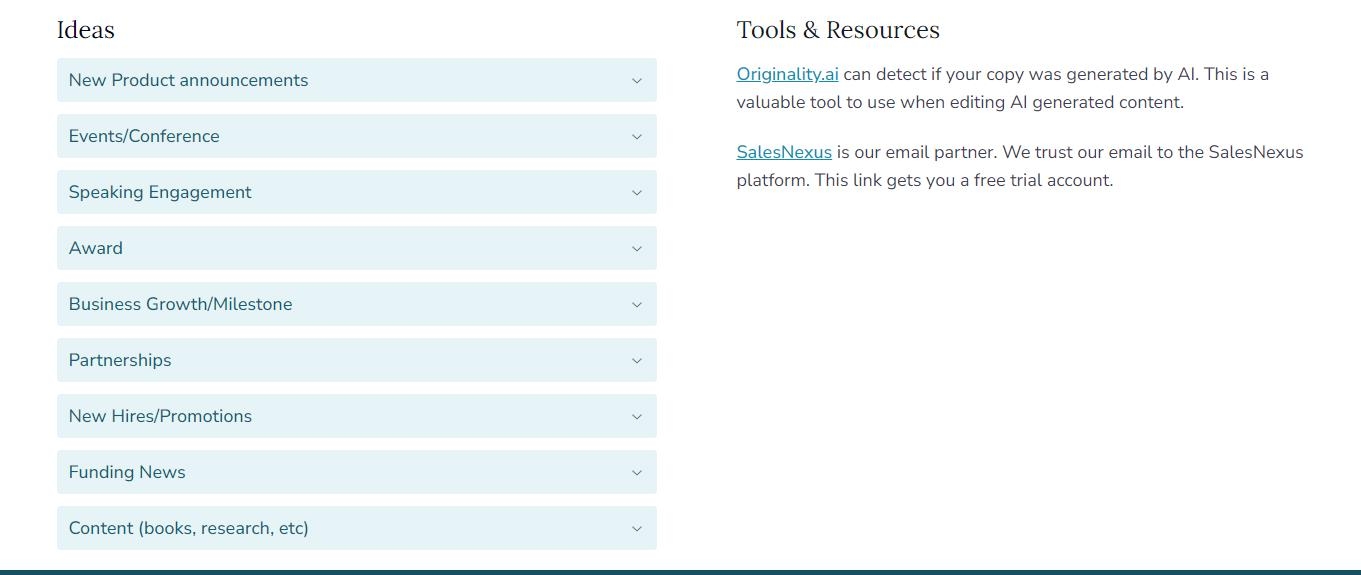Expand the Partnerships accordion

pos(356,360)
